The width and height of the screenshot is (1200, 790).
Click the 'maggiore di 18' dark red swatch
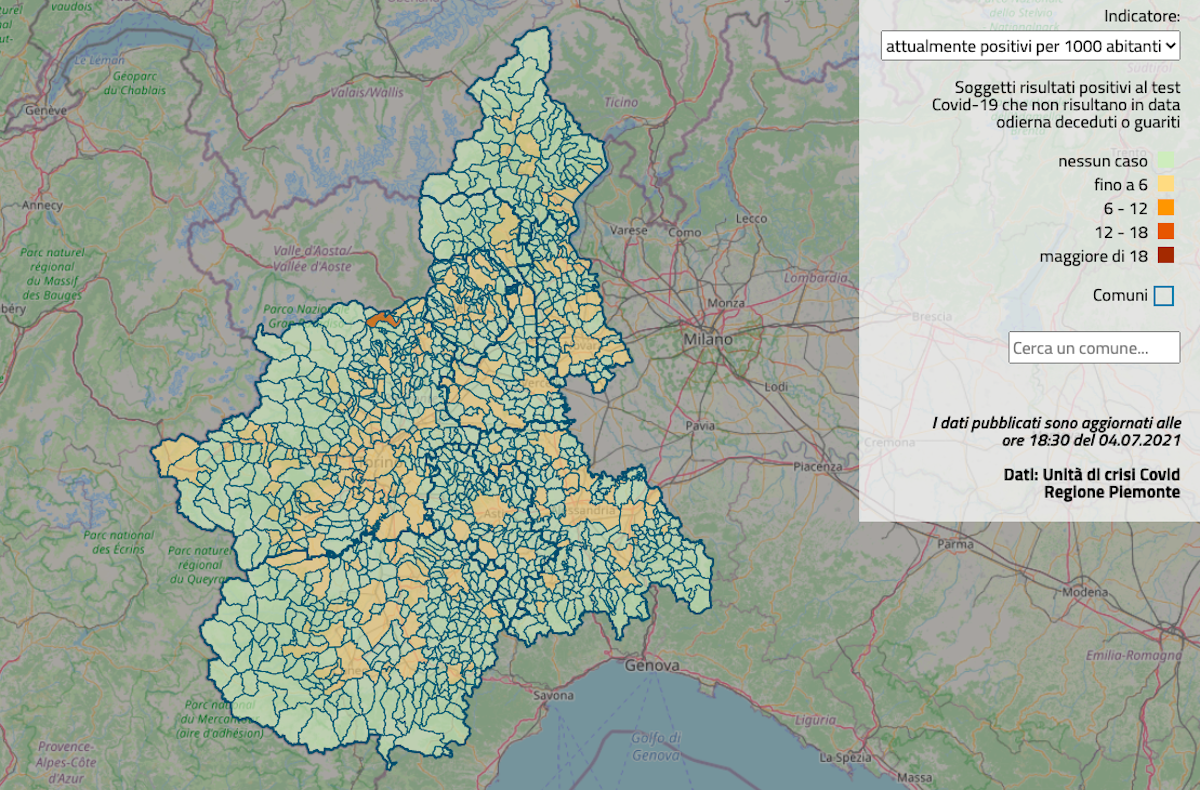pos(1165,256)
